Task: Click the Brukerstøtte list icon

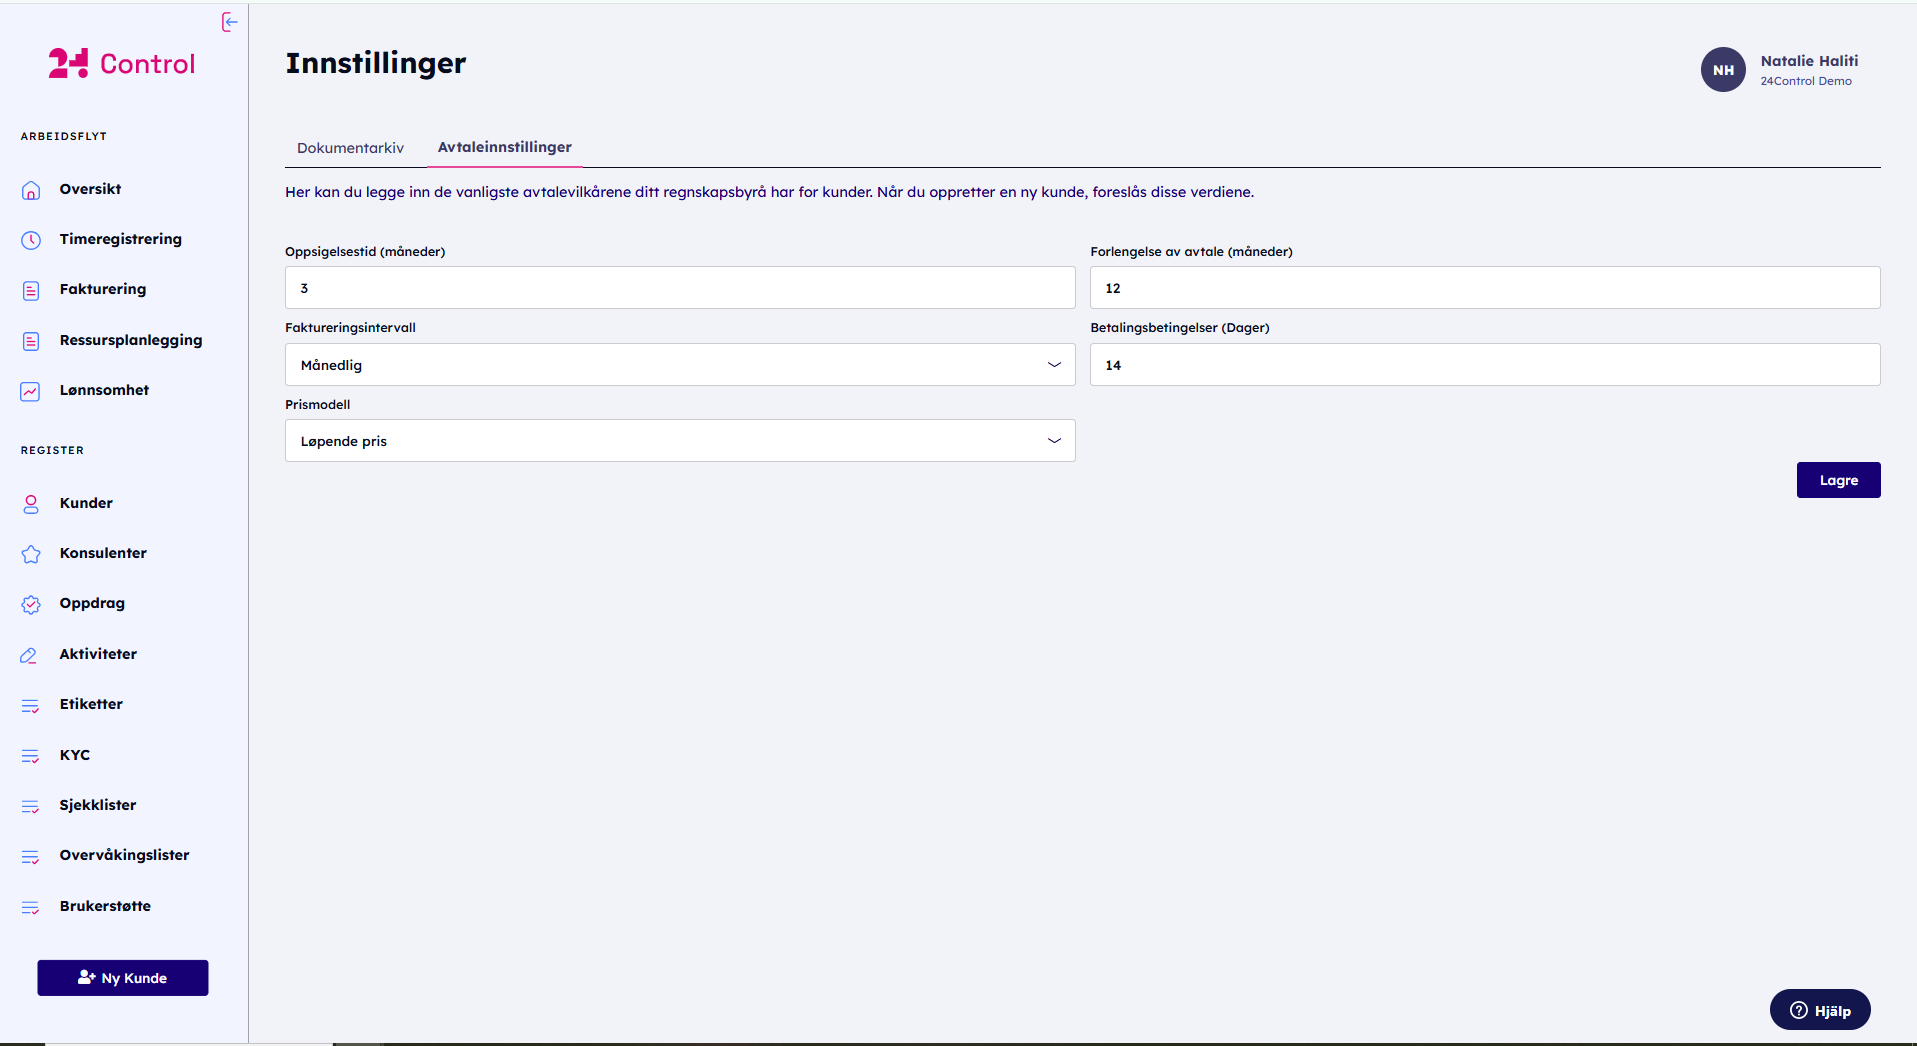Action: pos(31,907)
